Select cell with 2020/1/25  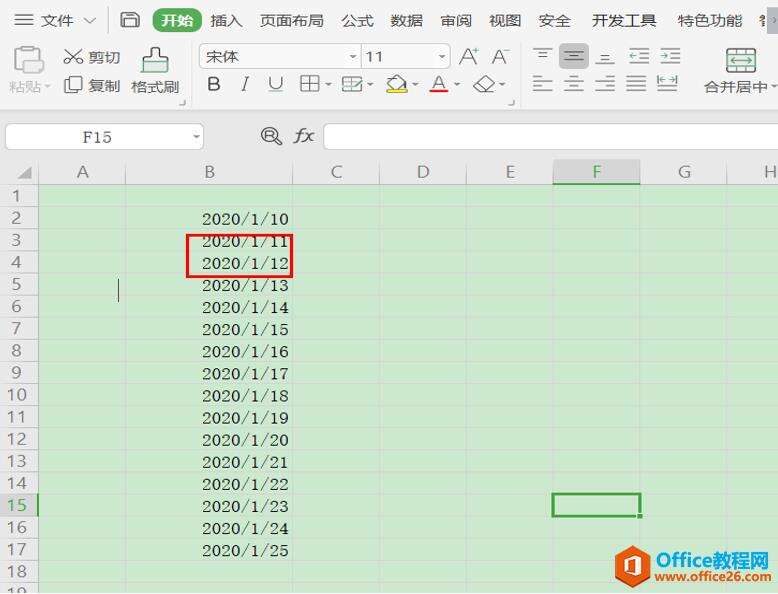point(209,550)
